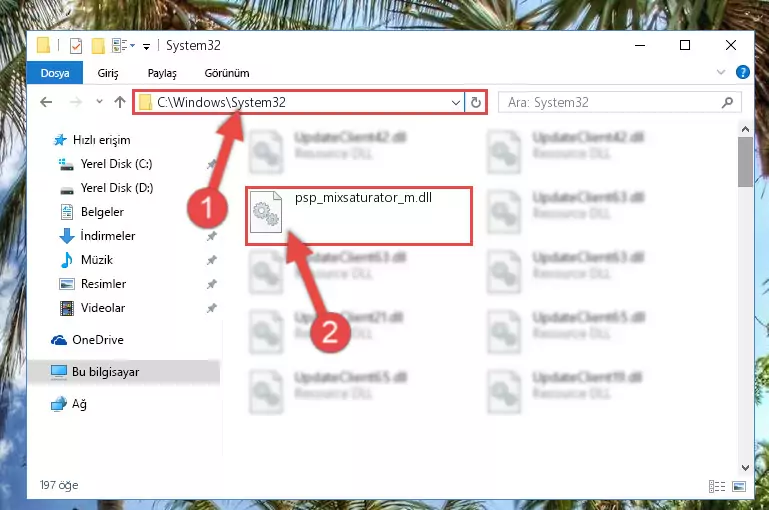This screenshot has height=510, width=769.
Task: Click the 197 öğe status text
Action: click(x=59, y=485)
